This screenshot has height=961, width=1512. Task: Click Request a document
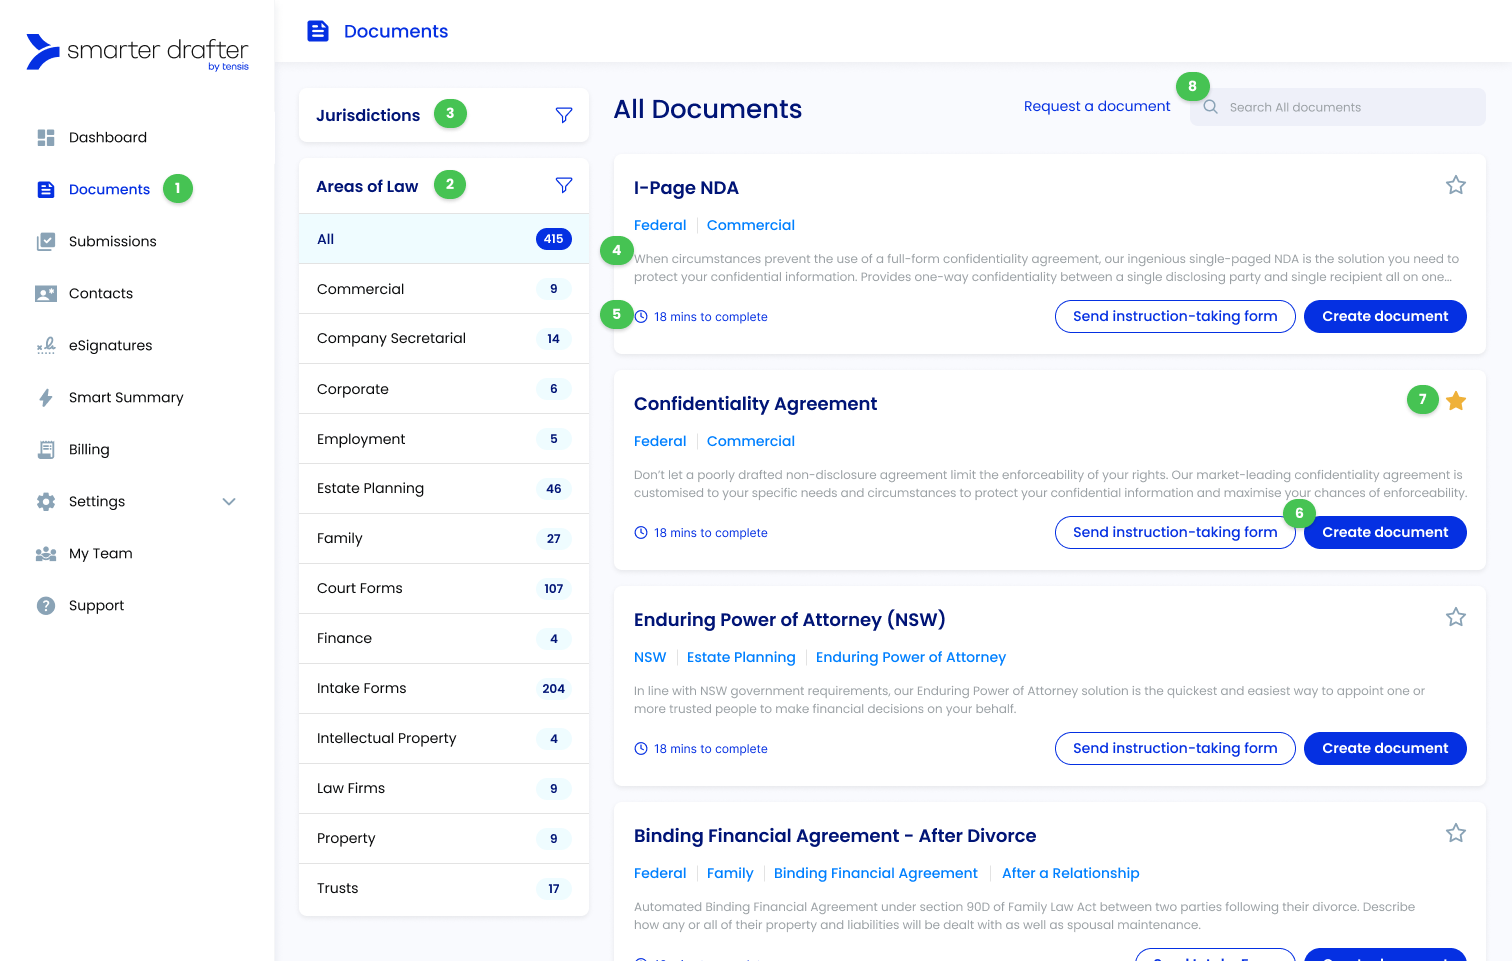(x=1096, y=106)
